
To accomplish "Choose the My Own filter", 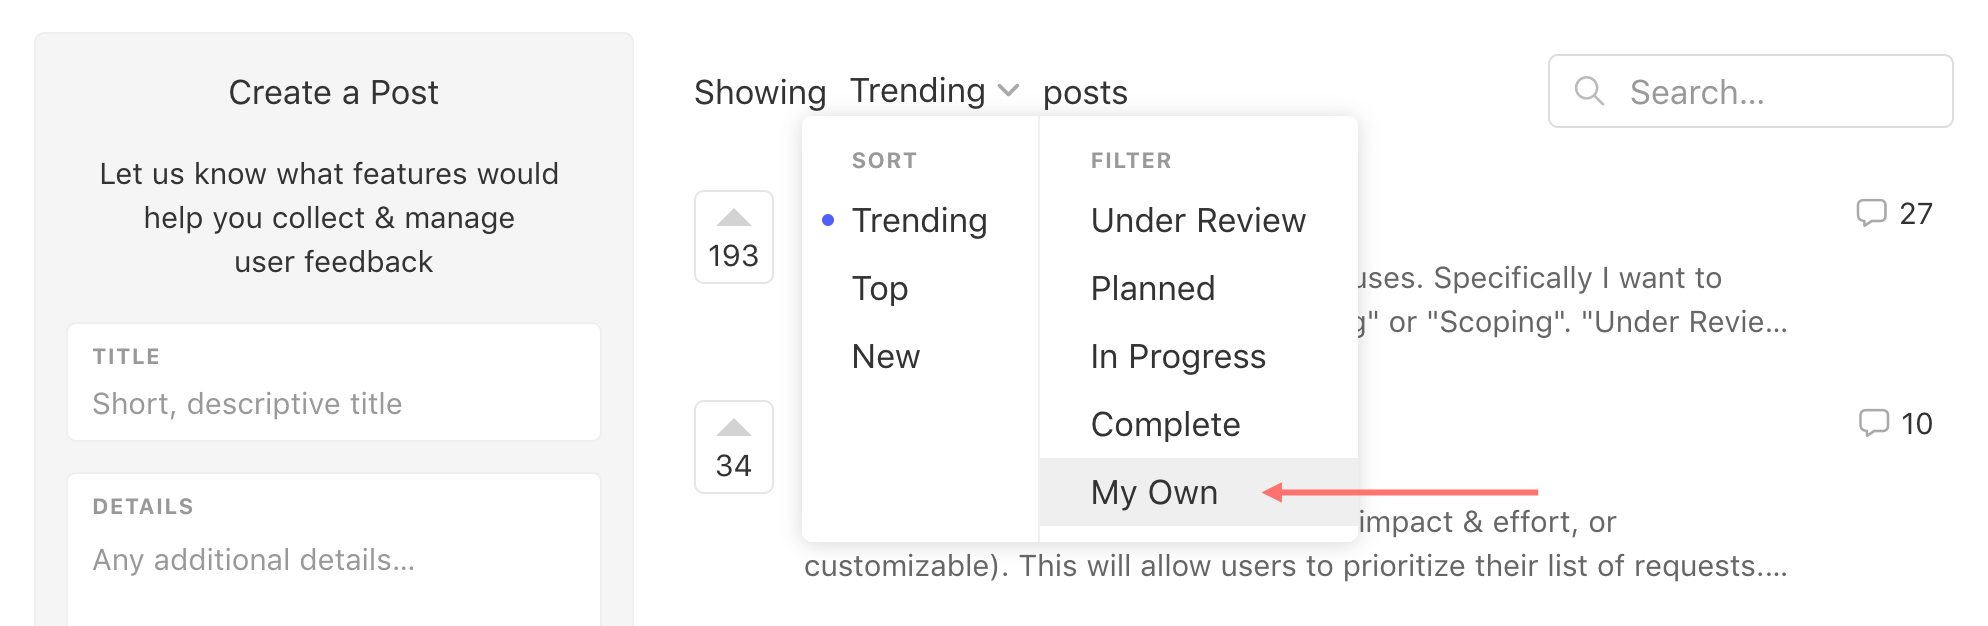I will point(1198,492).
